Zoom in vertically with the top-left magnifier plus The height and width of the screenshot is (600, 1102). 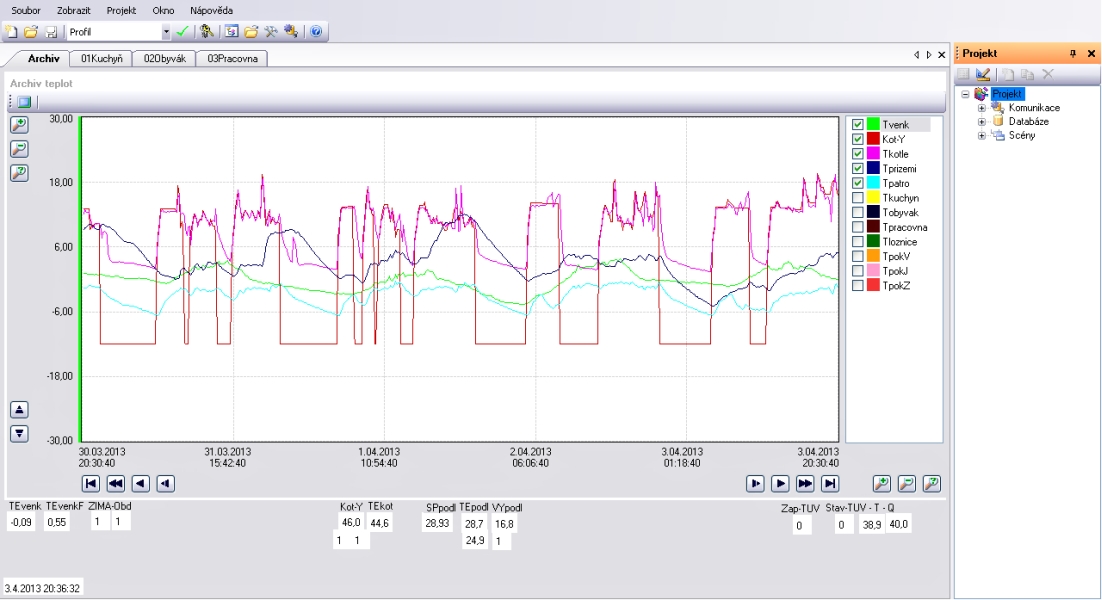tap(20, 125)
